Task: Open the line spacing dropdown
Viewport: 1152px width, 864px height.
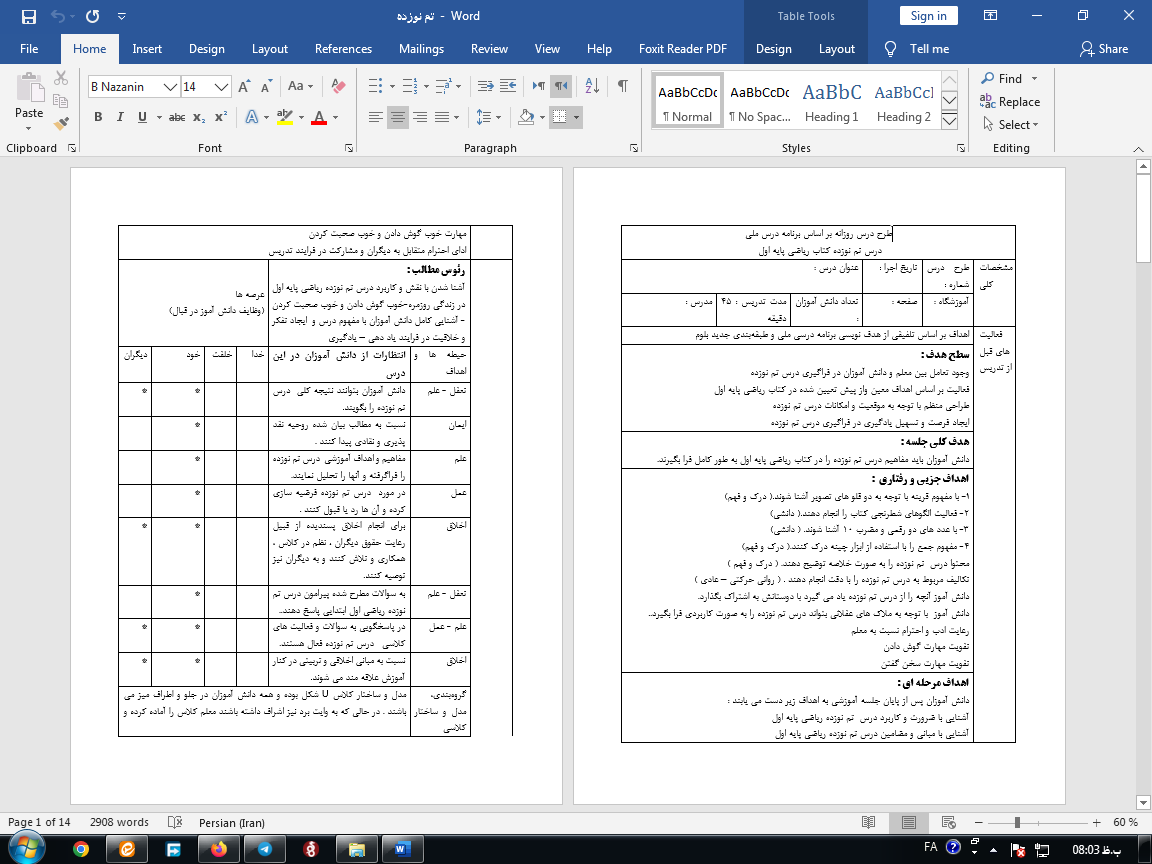Action: pyautogui.click(x=488, y=117)
